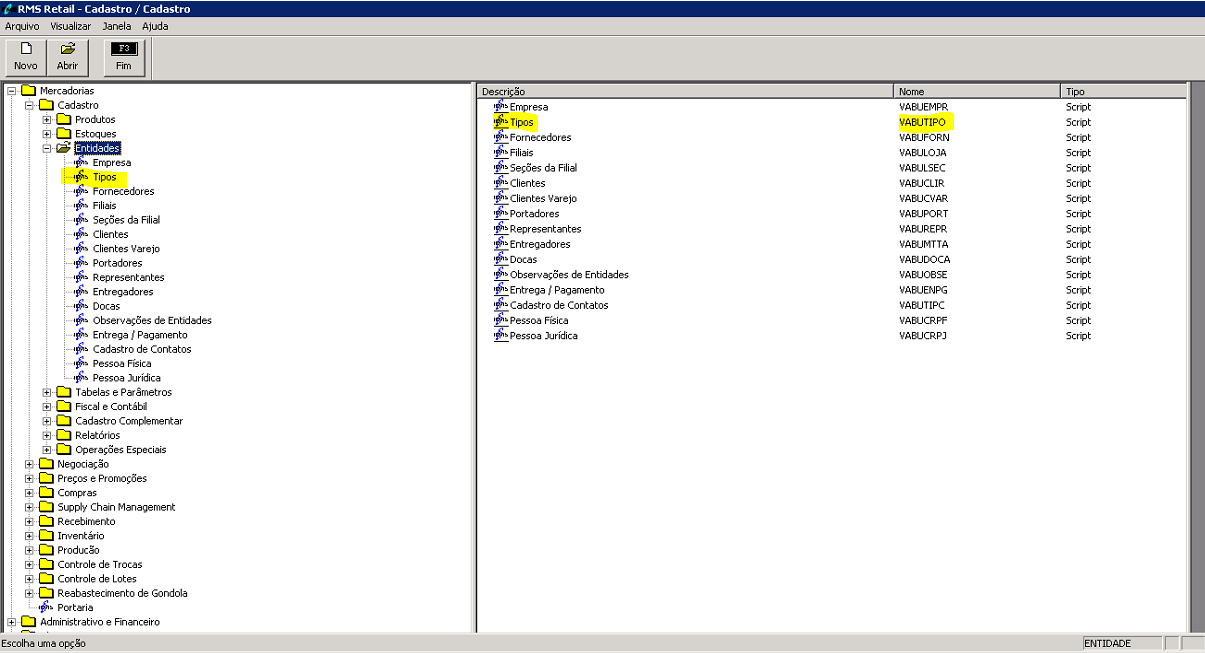Screen dimensions: 1205x653
Task: Click Tipos icon in Descrição list
Action: click(x=501, y=121)
